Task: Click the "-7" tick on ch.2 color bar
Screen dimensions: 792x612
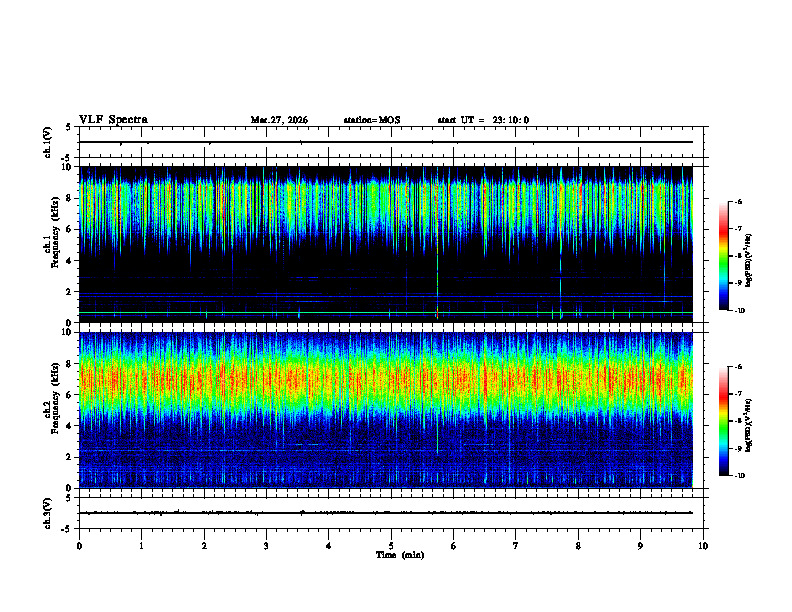Action: point(739,394)
